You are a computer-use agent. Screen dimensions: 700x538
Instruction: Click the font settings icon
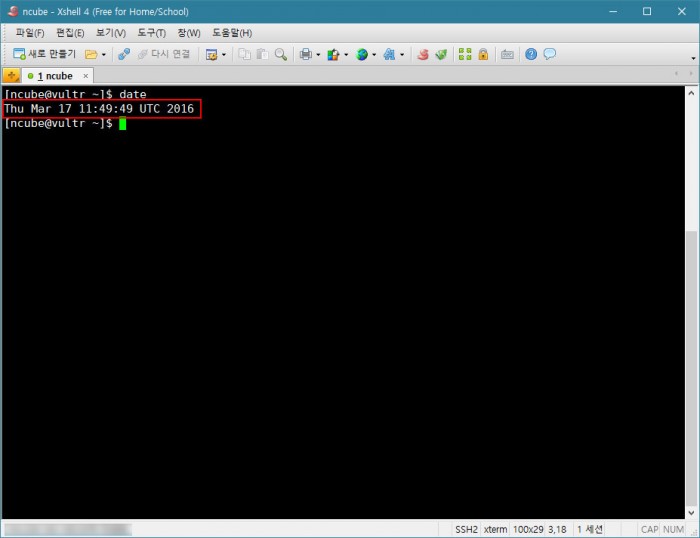click(x=389, y=54)
